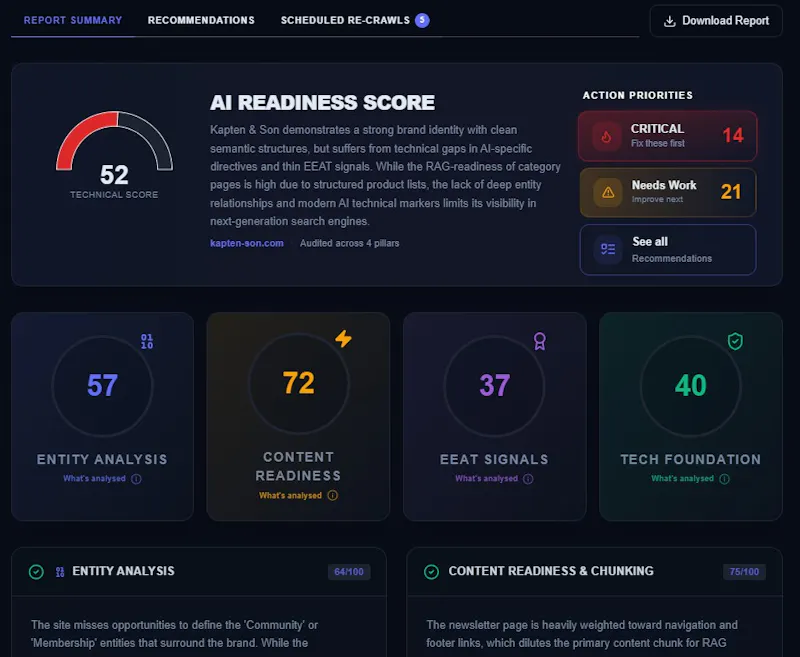Image resolution: width=800 pixels, height=657 pixels.
Task: Click the binary icon on the Entity Analysis card
Action: click(147, 341)
